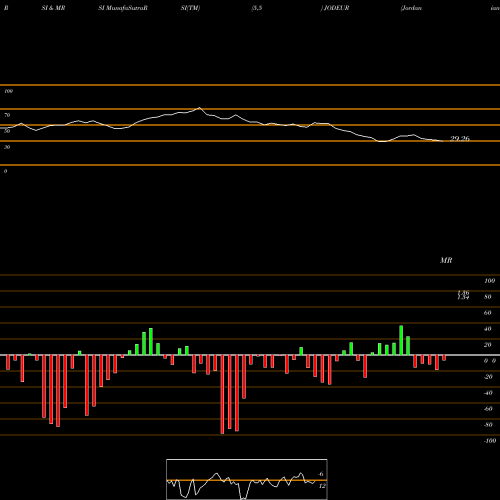The height and width of the screenshot is (500, 500).
Task: Select the MR axis label -60
Action: [488, 409]
